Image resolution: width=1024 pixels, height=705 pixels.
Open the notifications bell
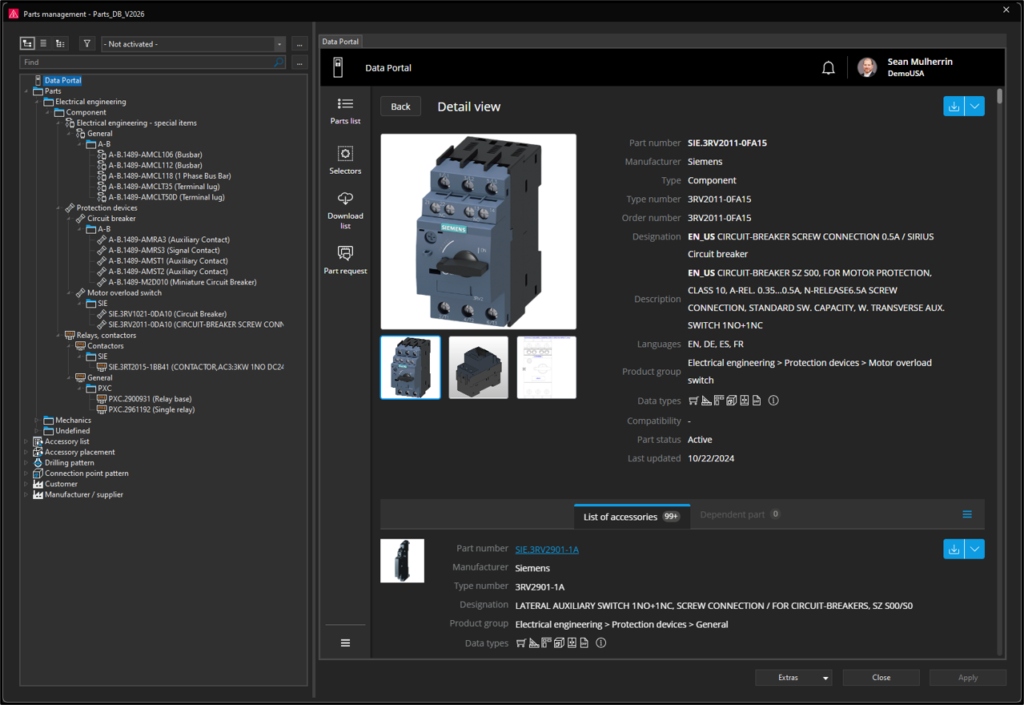point(828,67)
